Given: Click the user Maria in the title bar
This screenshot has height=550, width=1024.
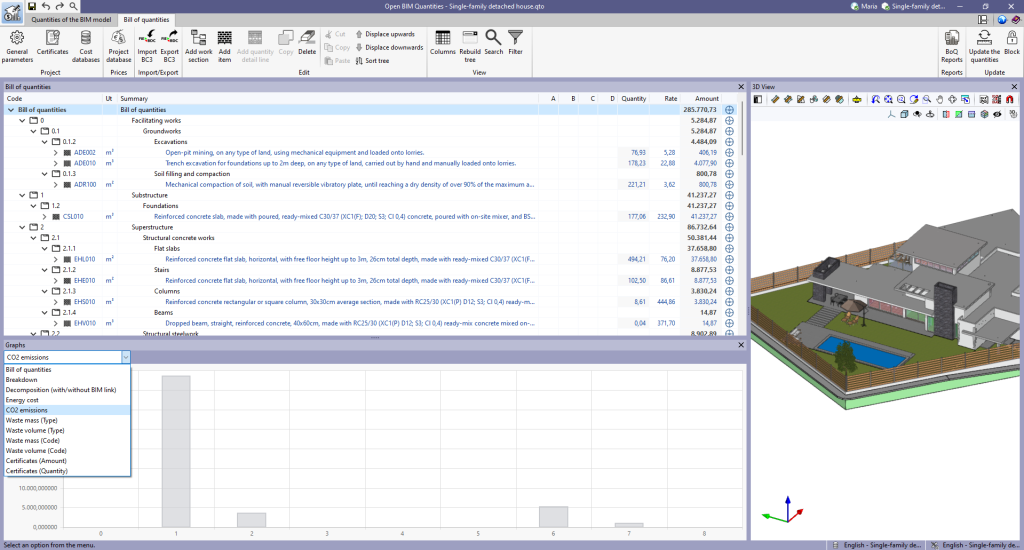Looking at the screenshot, I should click(x=864, y=6).
